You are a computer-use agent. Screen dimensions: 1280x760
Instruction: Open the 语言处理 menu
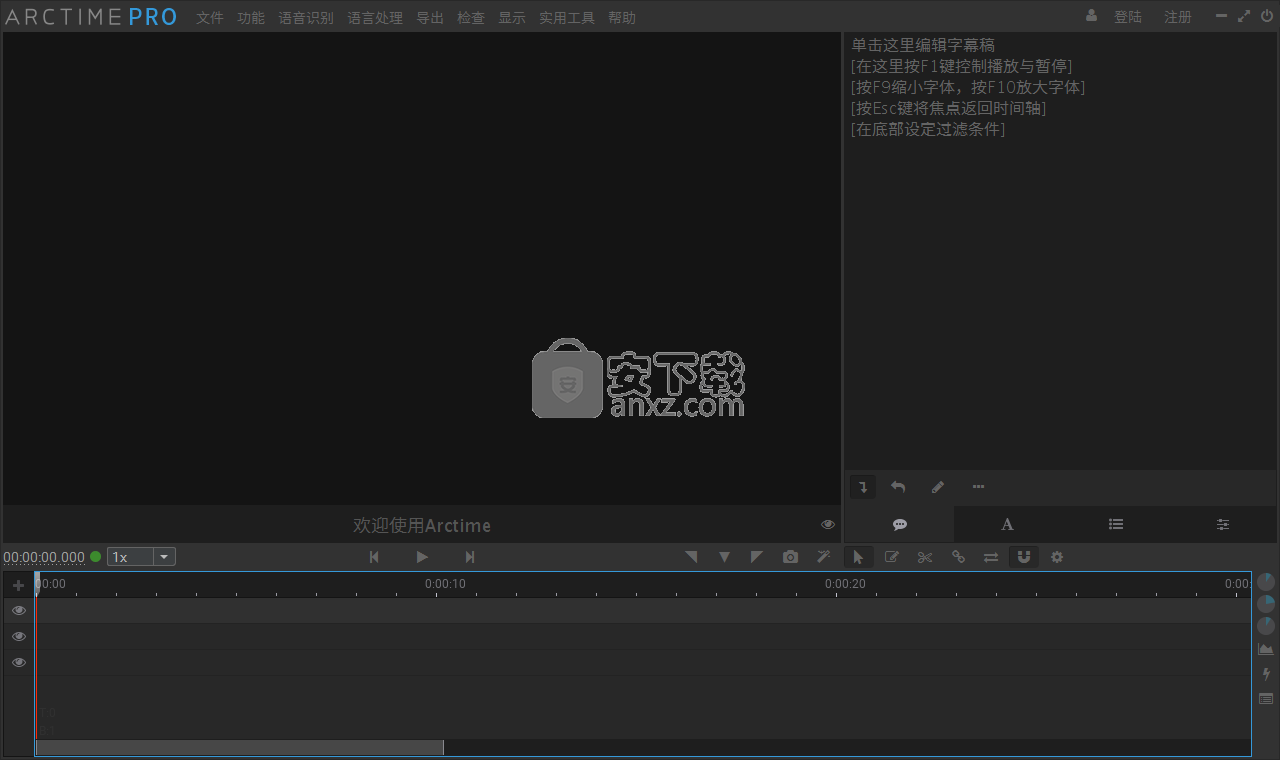[375, 18]
